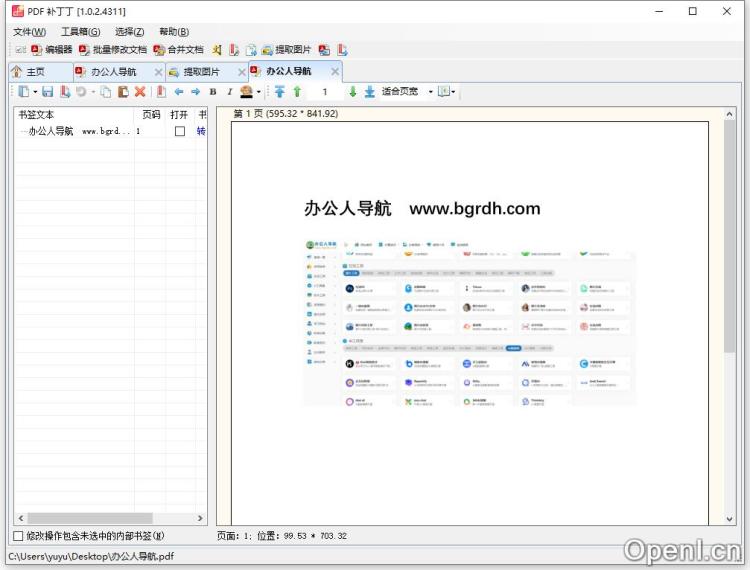Click the file path in status bar
Viewport: 750px width, 570px height.
(x=91, y=557)
